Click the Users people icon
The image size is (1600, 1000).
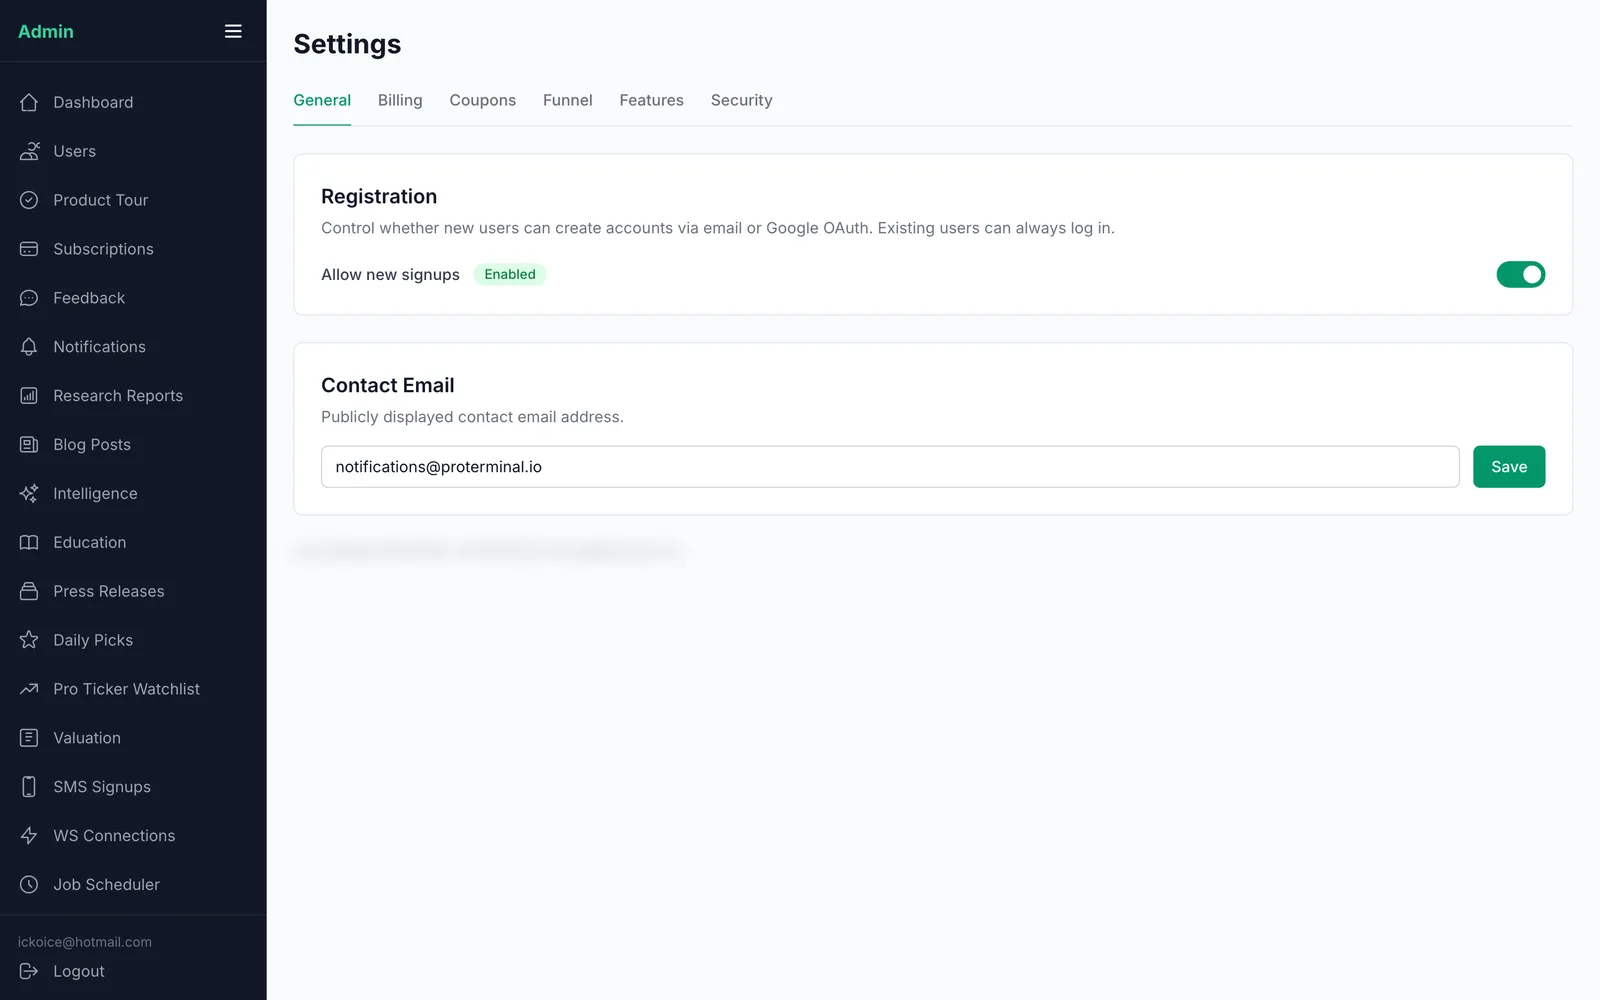[29, 151]
